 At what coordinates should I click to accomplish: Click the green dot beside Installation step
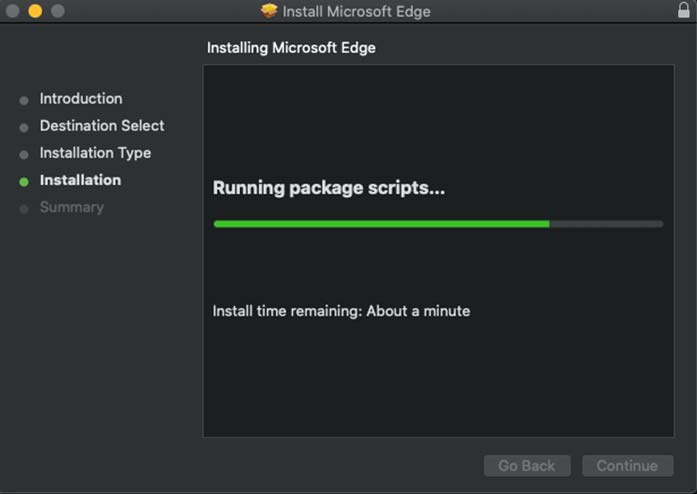[x=24, y=181]
